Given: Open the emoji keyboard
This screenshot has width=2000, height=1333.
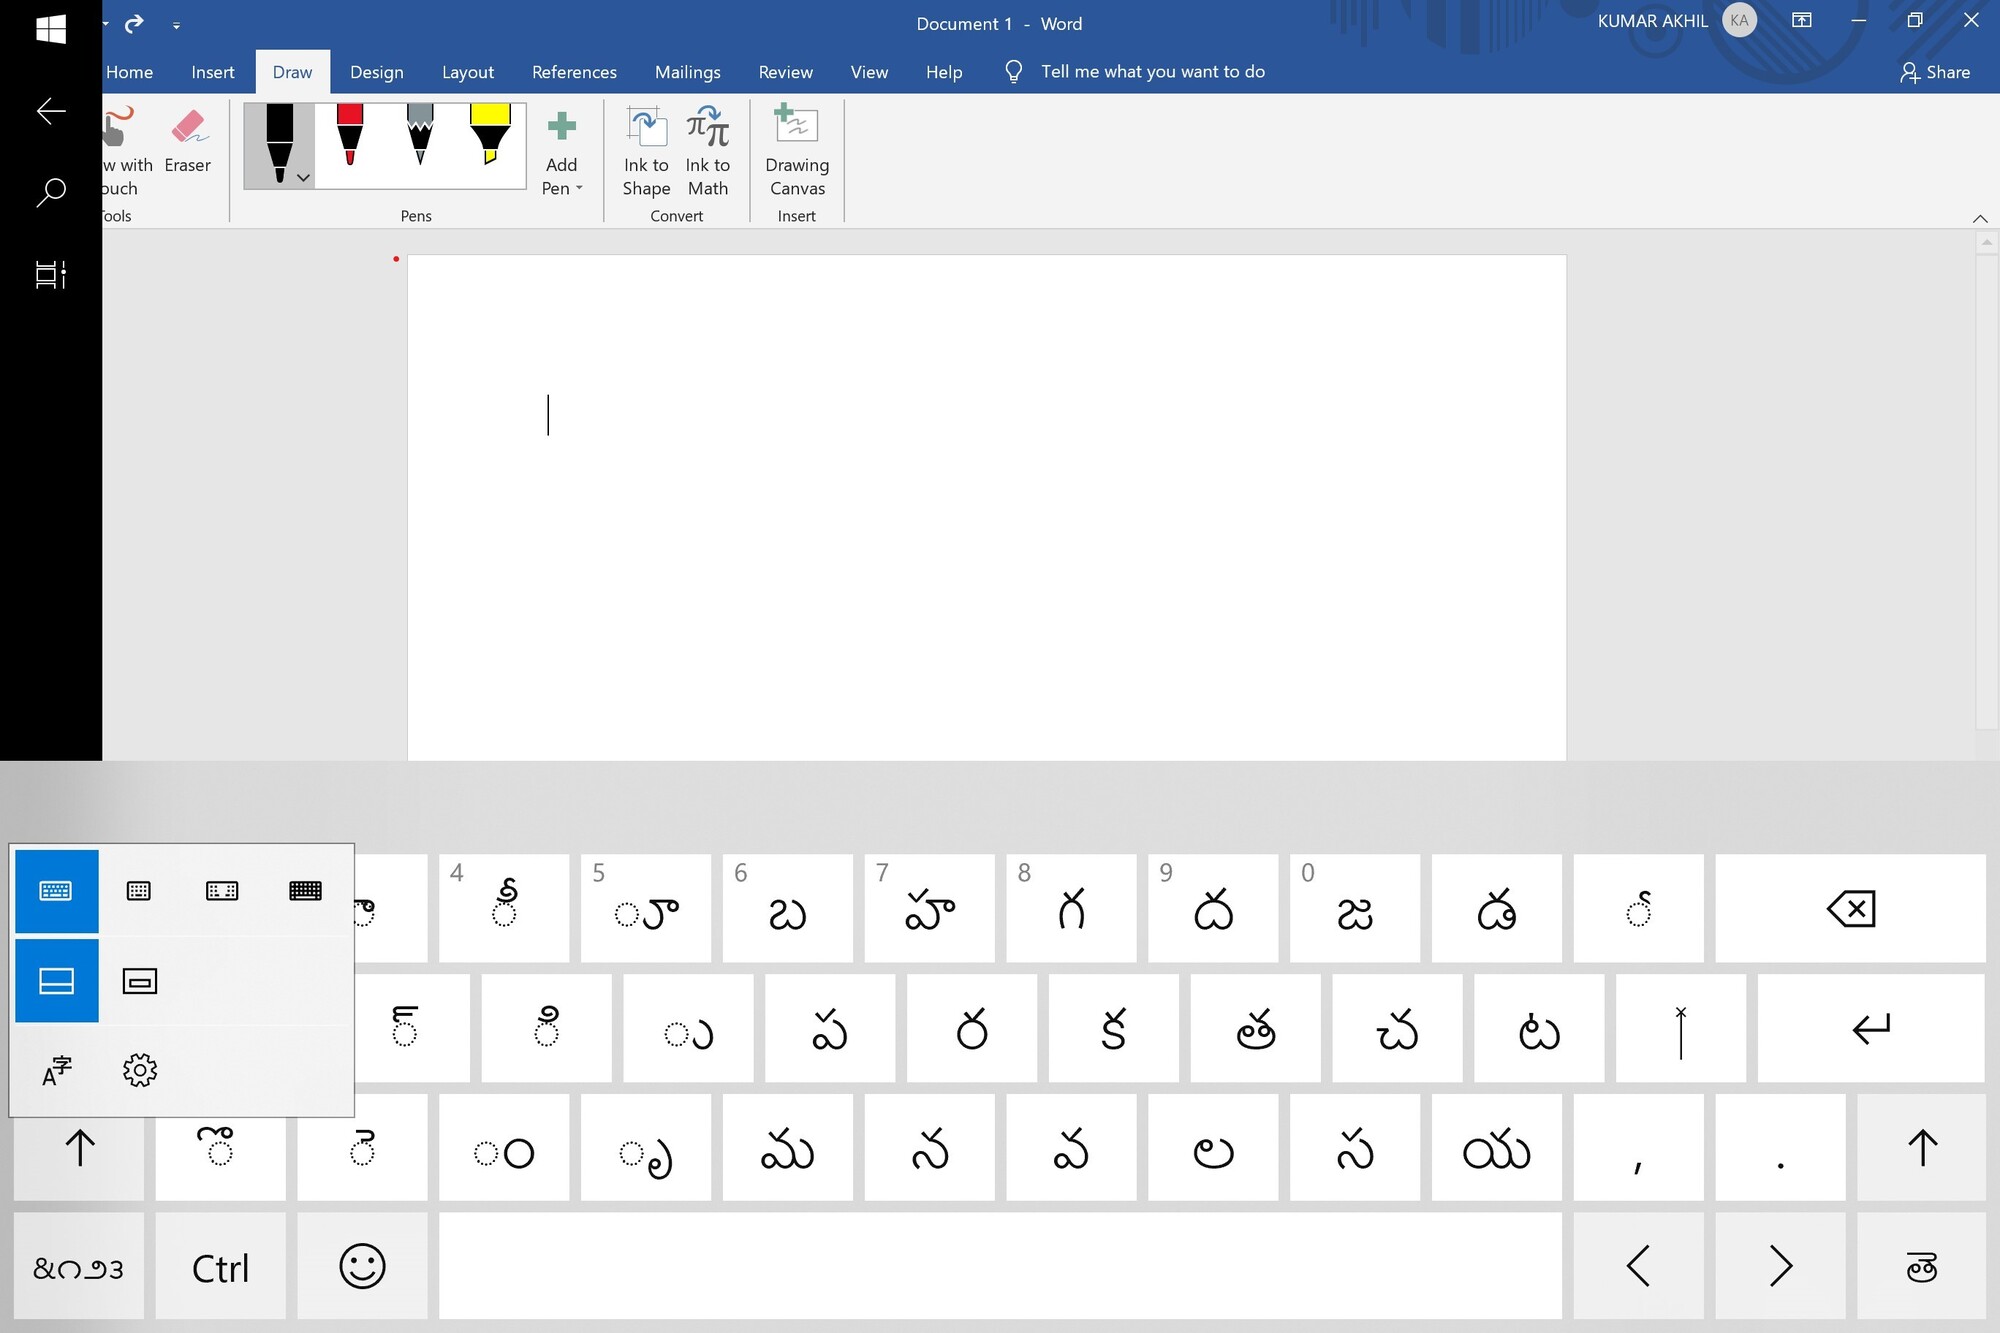Looking at the screenshot, I should pyautogui.click(x=362, y=1267).
